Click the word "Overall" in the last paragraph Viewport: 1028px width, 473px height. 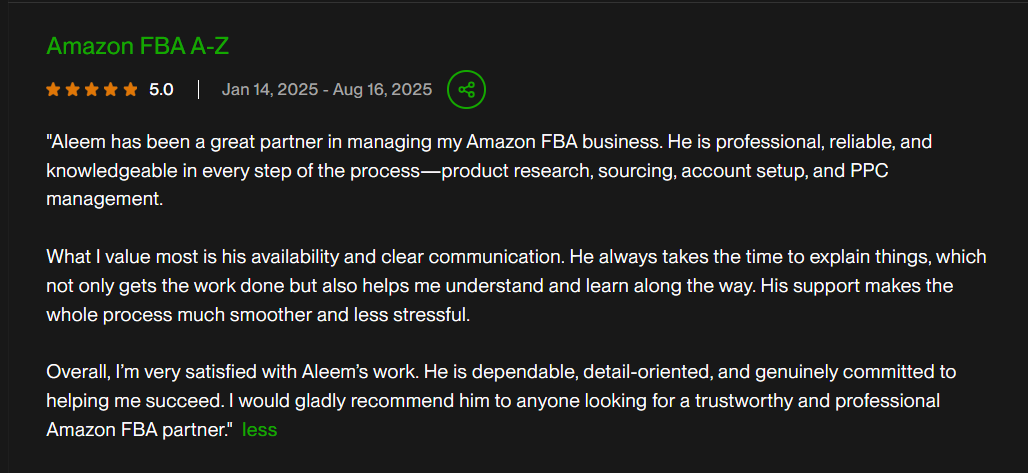77,372
